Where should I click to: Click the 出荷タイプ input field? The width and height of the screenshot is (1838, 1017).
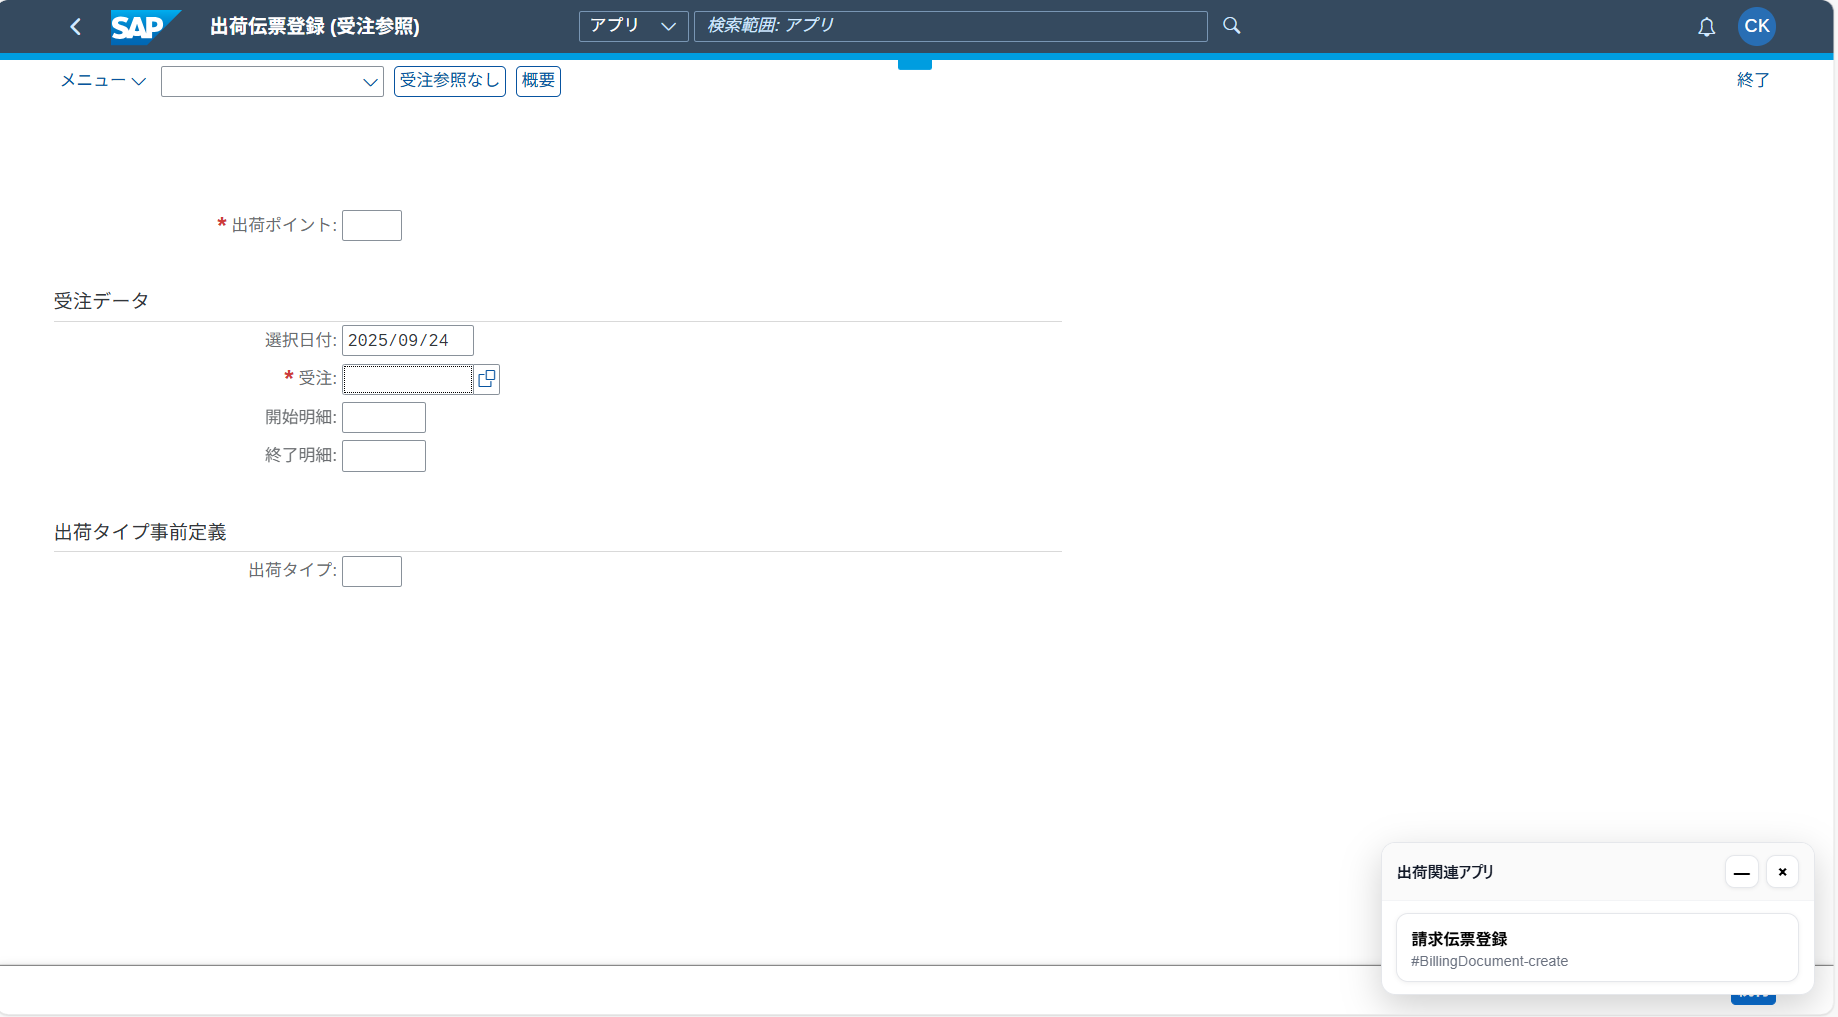372,572
